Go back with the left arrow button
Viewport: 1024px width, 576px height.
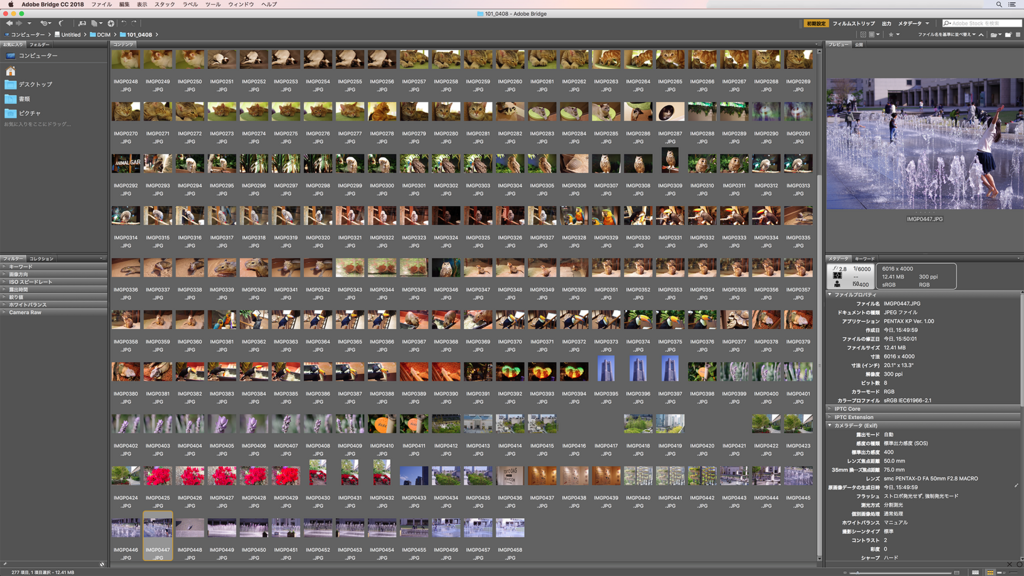tap(9, 24)
